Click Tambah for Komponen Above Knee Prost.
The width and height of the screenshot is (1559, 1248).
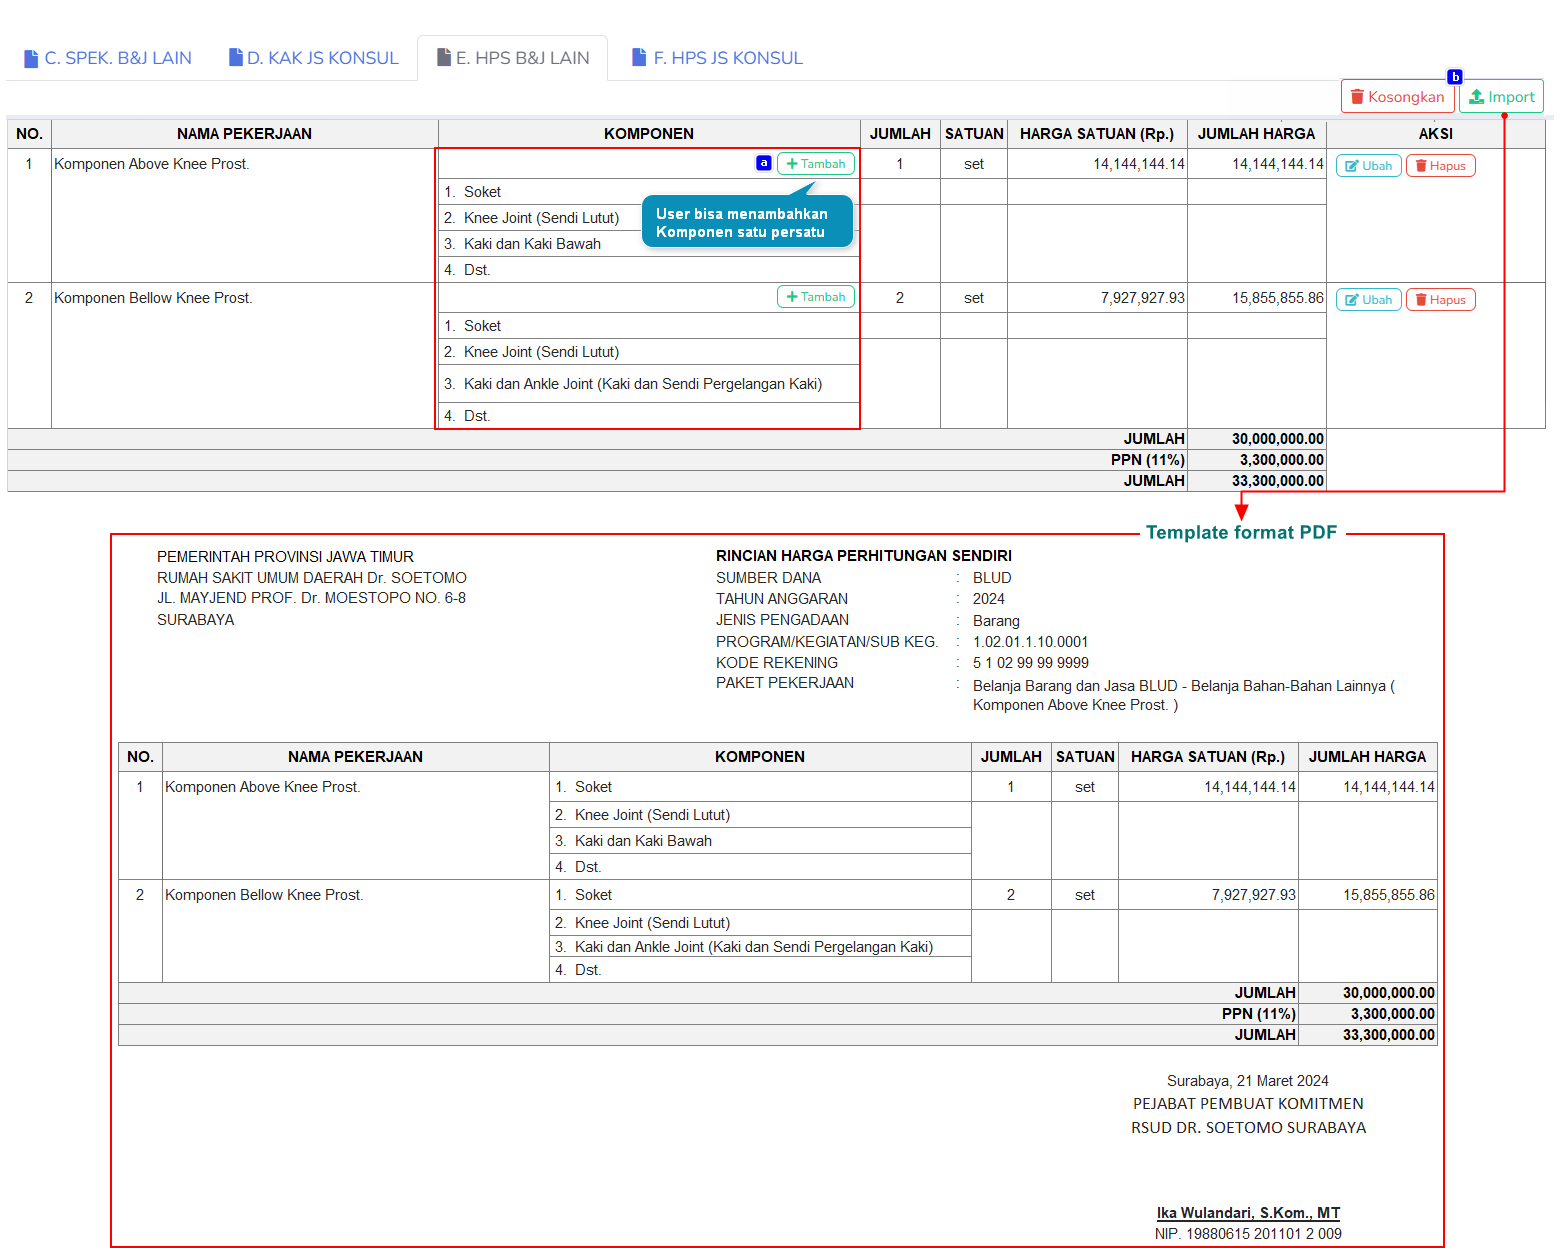816,164
